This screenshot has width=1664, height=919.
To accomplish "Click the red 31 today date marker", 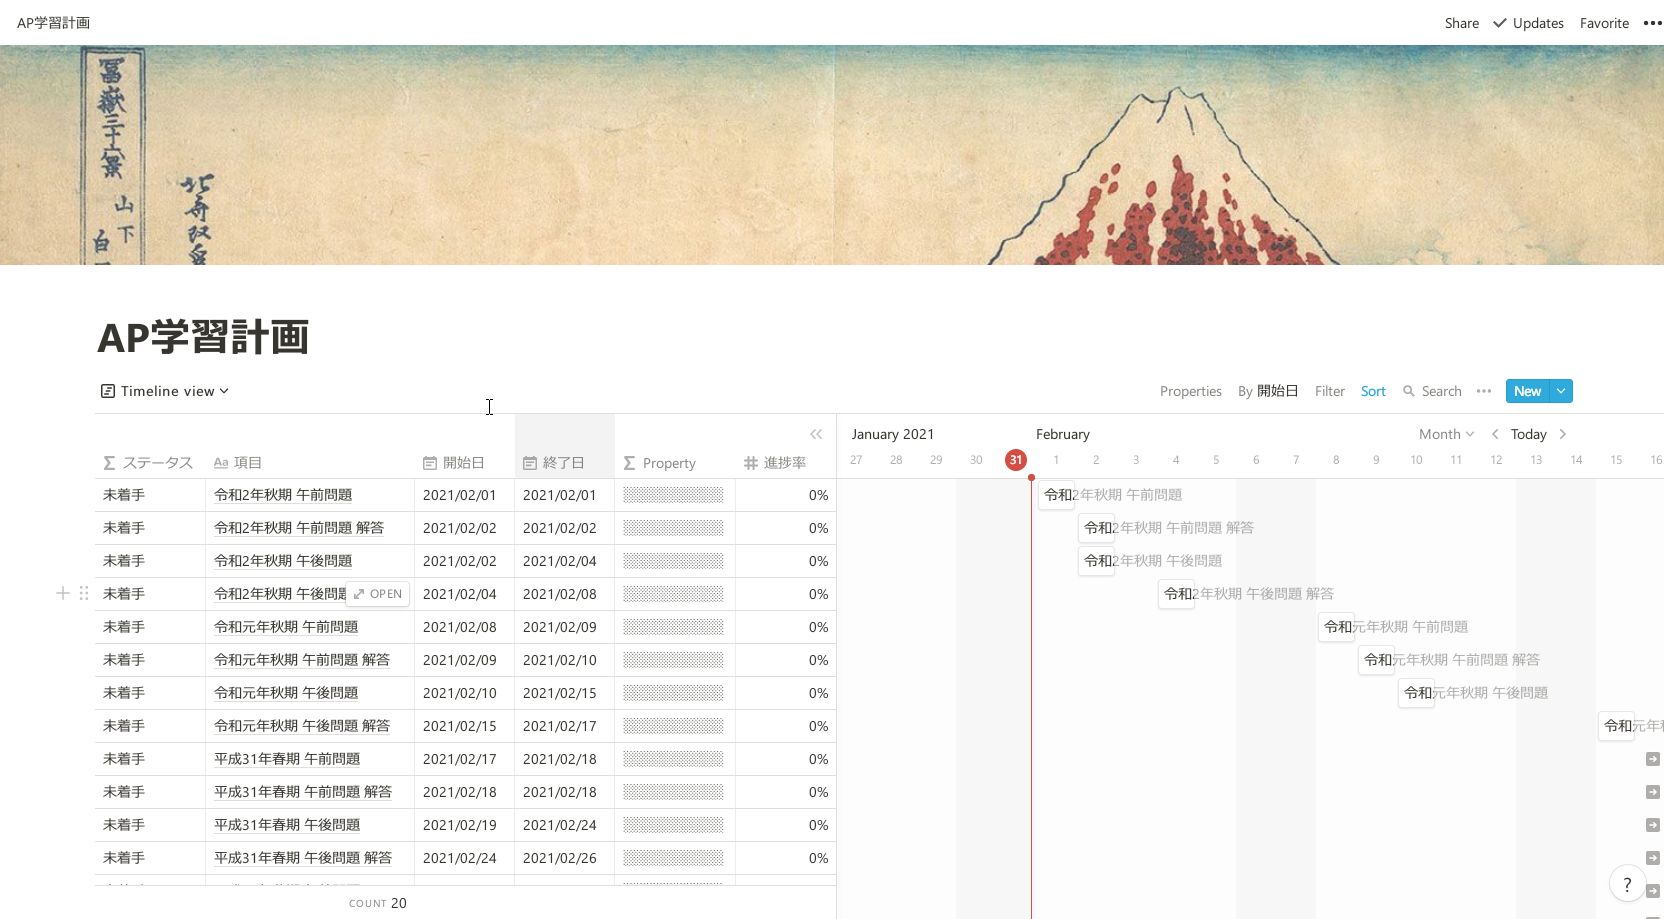I will (1015, 460).
